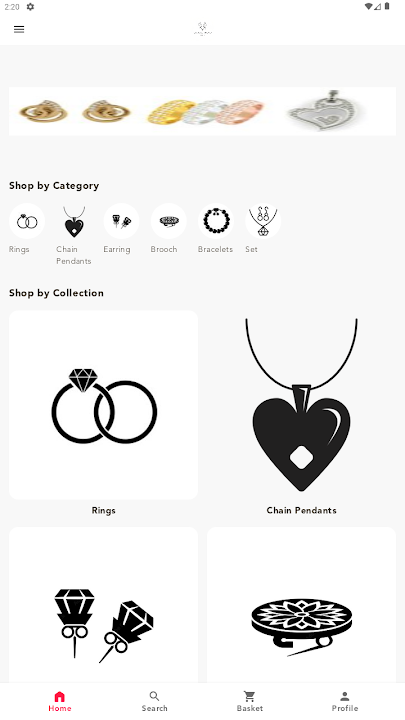The width and height of the screenshot is (405, 720).
Task: Open the hamburger navigation menu
Action: (x=19, y=29)
